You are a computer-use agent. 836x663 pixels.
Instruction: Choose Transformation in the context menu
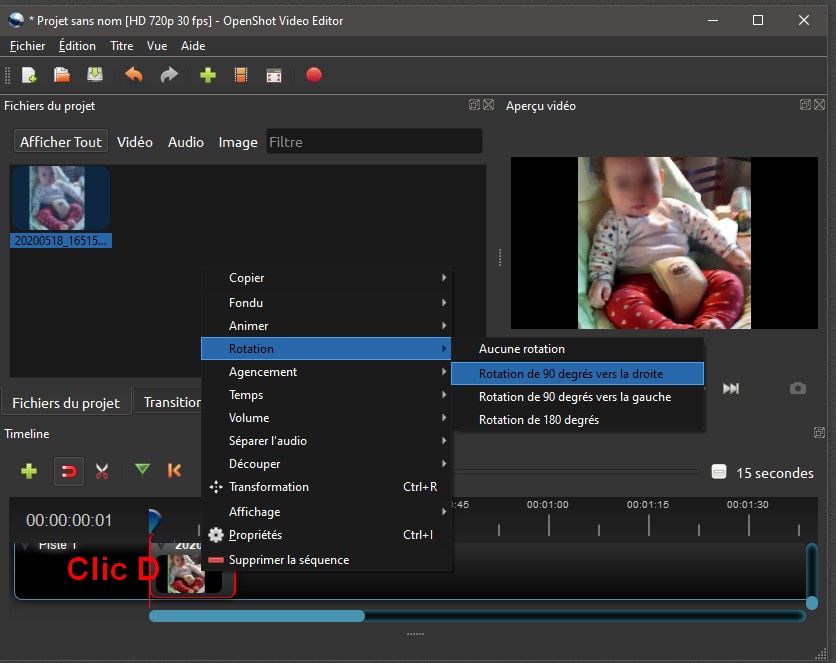point(326,487)
